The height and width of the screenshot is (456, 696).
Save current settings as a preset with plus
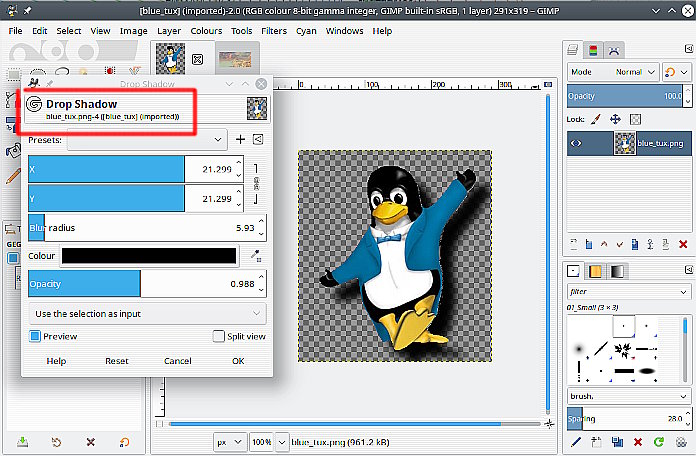[x=240, y=139]
